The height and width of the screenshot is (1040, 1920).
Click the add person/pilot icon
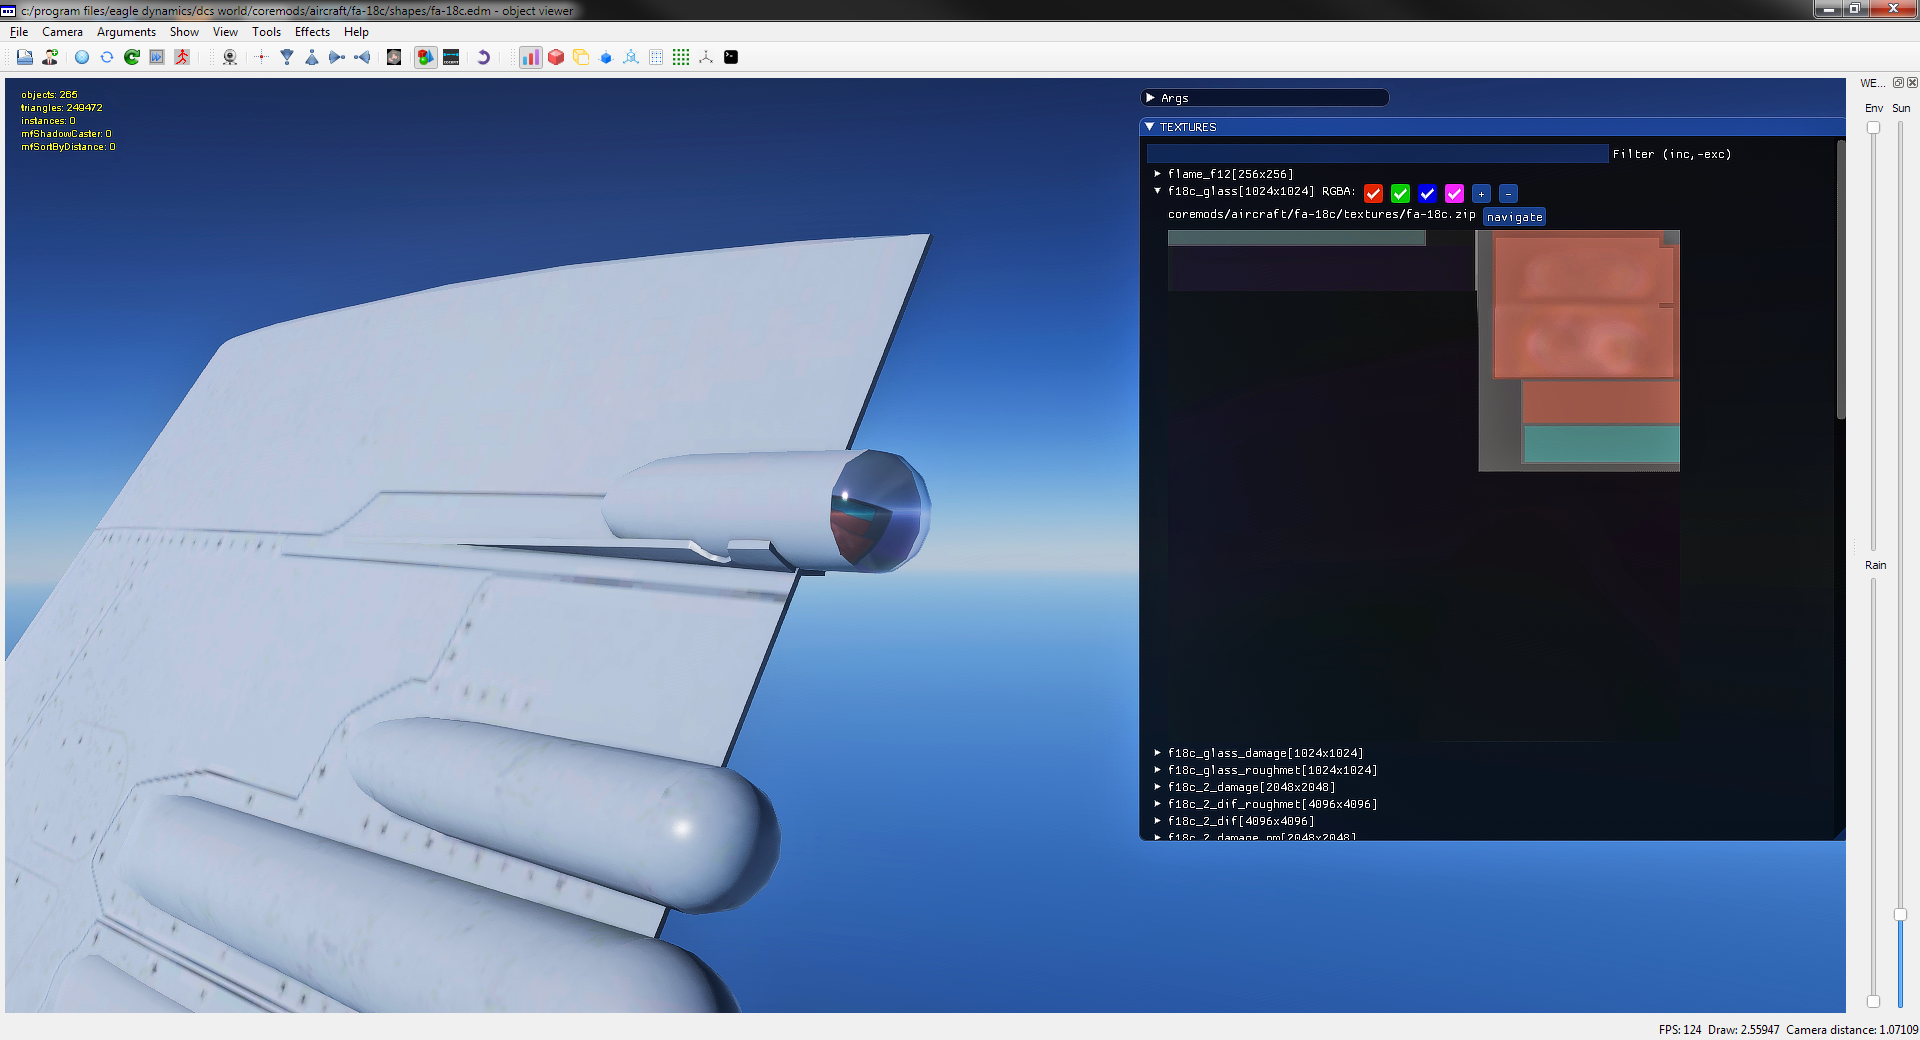49,57
